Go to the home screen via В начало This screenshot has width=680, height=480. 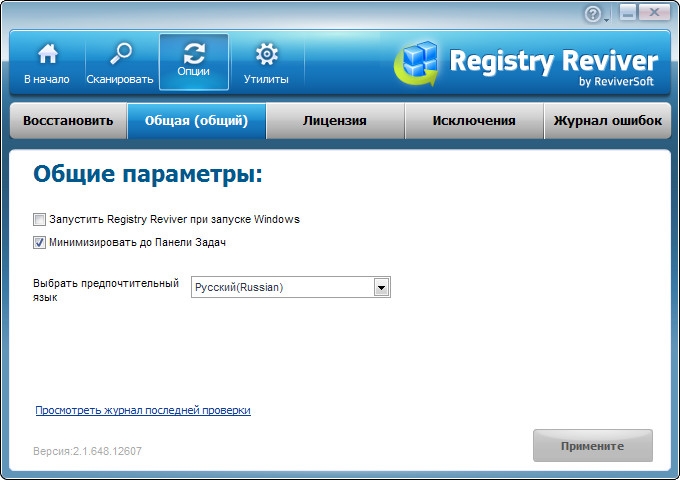point(47,62)
